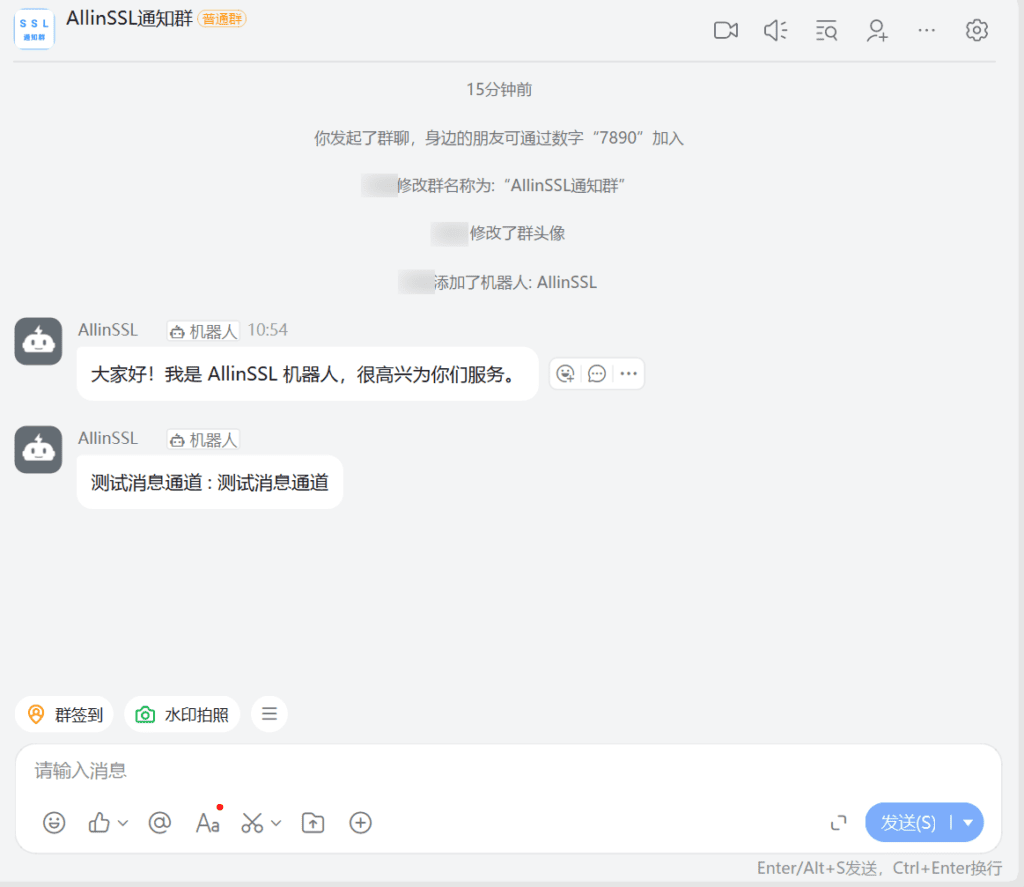
Task: Open the emoji picker in input toolbar
Action: click(x=54, y=823)
